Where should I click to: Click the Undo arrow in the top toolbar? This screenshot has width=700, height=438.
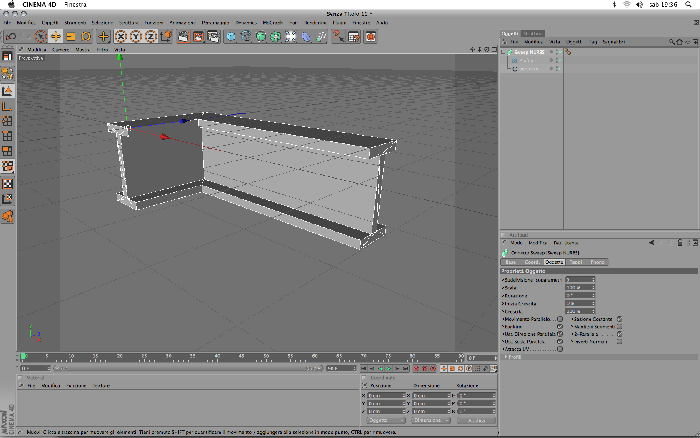click(11, 36)
